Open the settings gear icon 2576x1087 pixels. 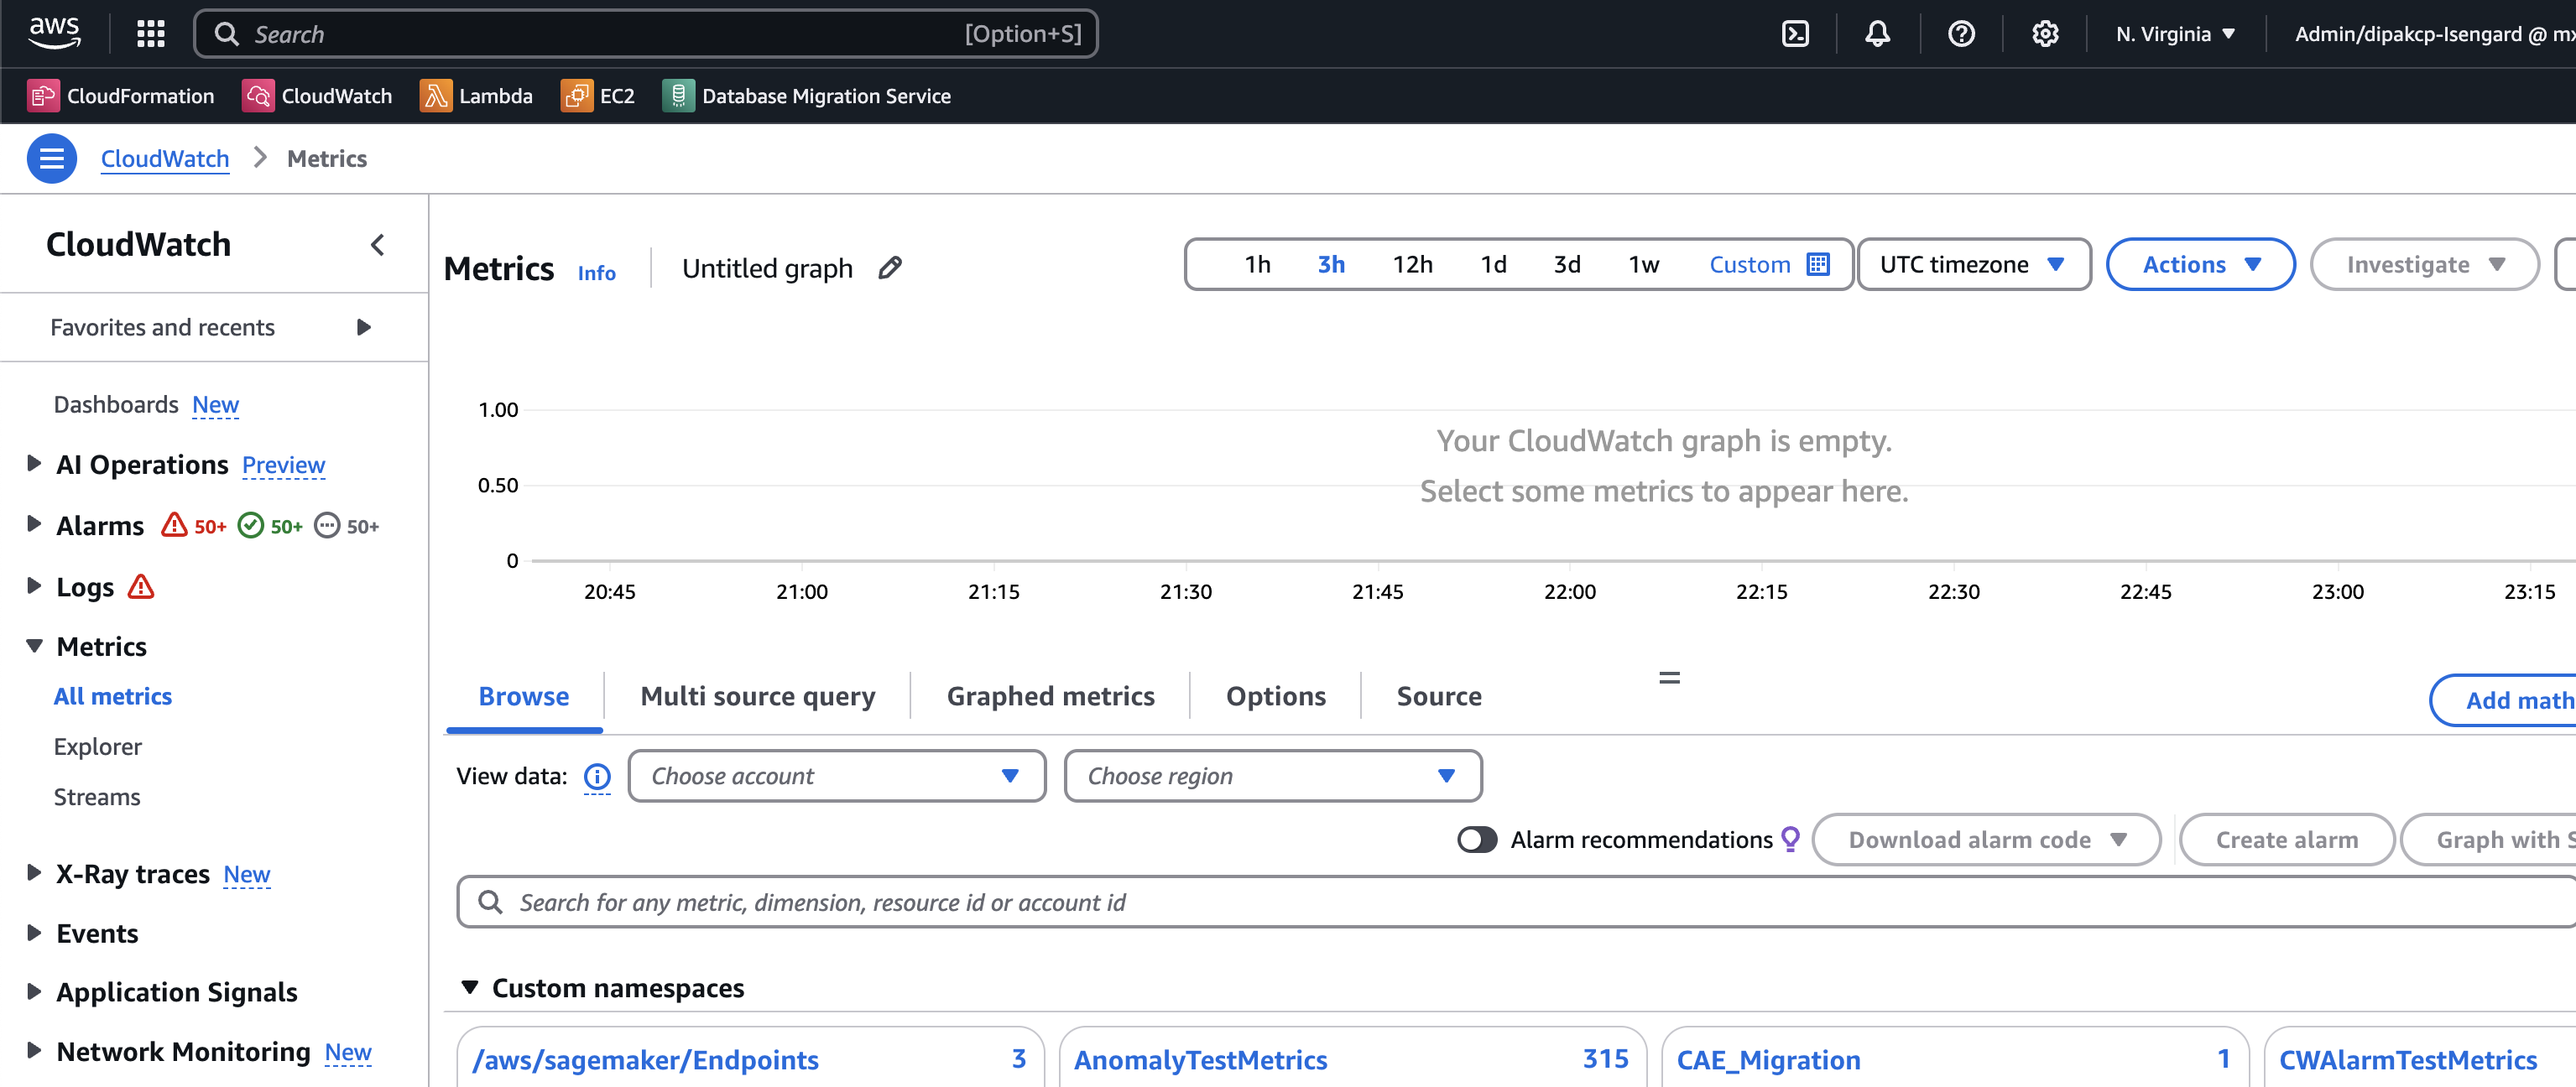pyautogui.click(x=2045, y=34)
